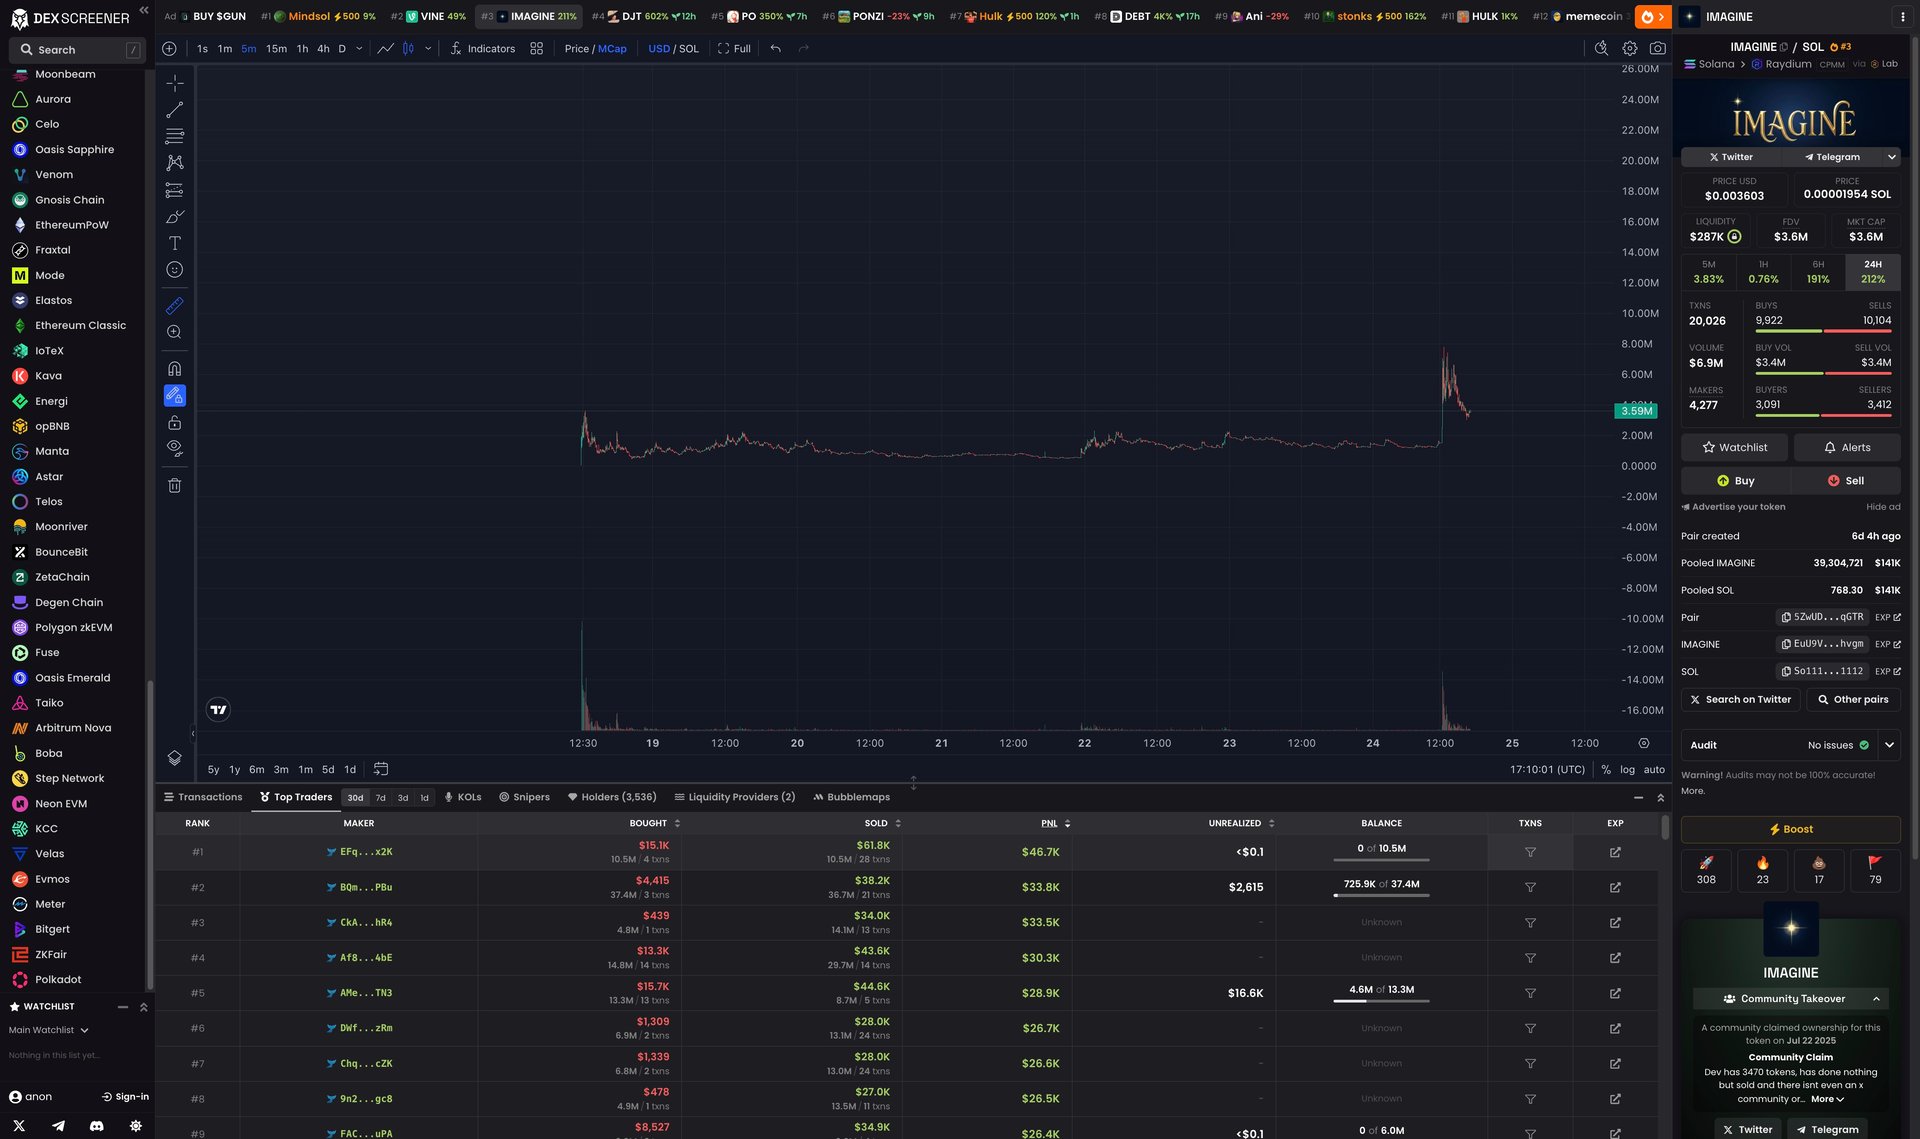1920x1139 pixels.
Task: Open Main Watchlist dropdown
Action: [48, 1030]
